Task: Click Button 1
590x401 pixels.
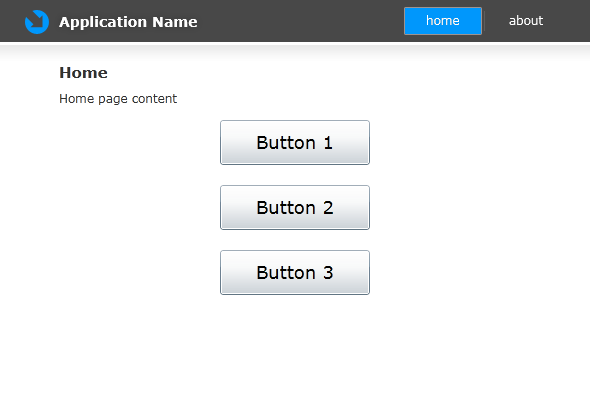Action: tap(295, 143)
